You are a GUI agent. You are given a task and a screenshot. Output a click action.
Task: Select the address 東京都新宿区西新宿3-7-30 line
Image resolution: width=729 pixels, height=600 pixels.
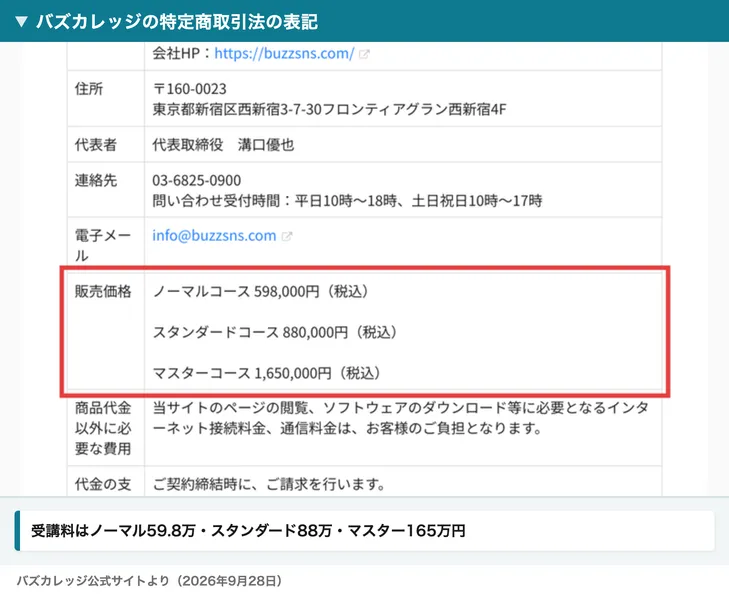coord(329,109)
